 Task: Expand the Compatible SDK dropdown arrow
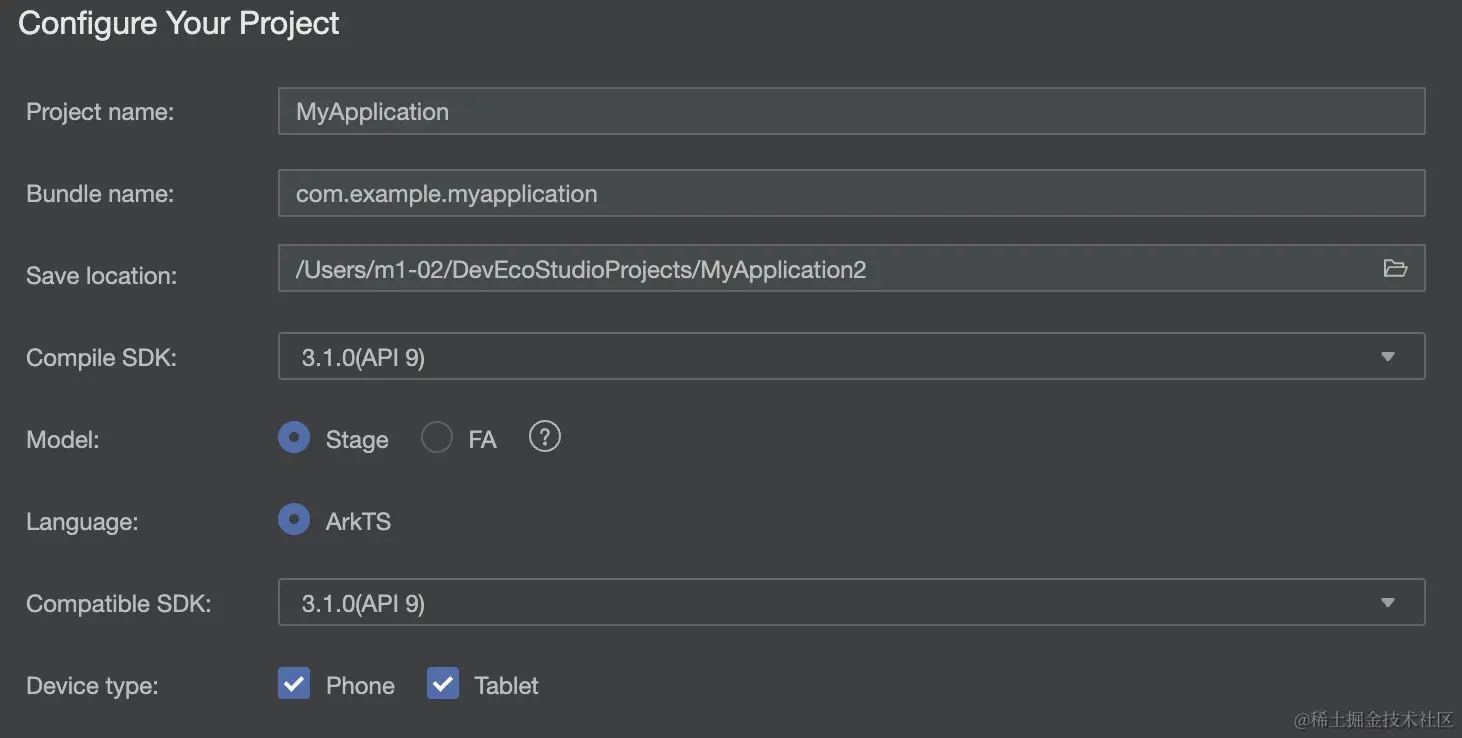click(1387, 602)
